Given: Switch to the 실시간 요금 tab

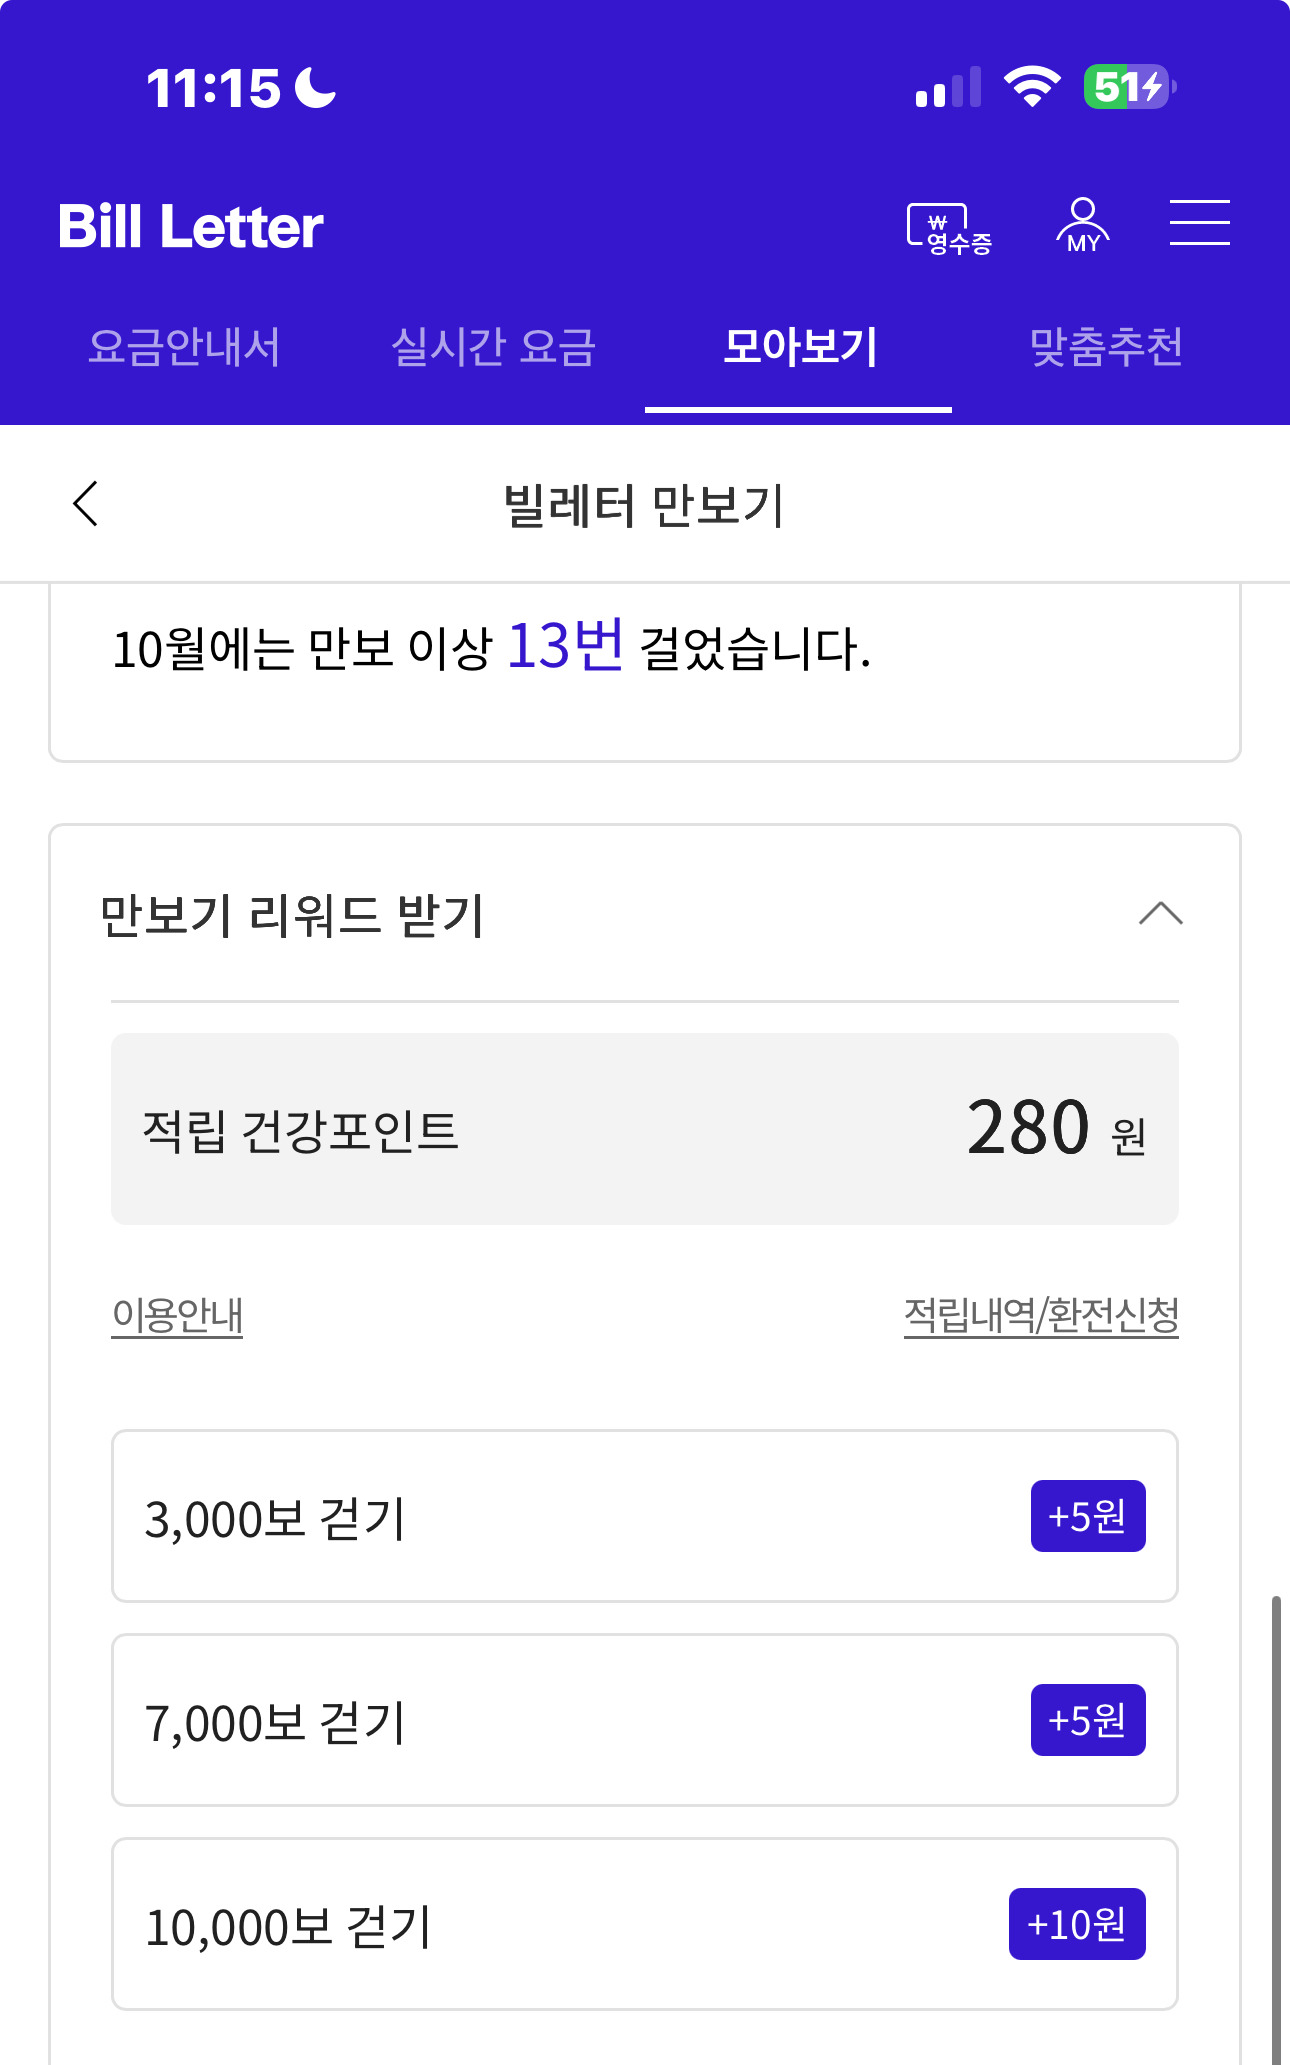Looking at the screenshot, I should [x=493, y=348].
